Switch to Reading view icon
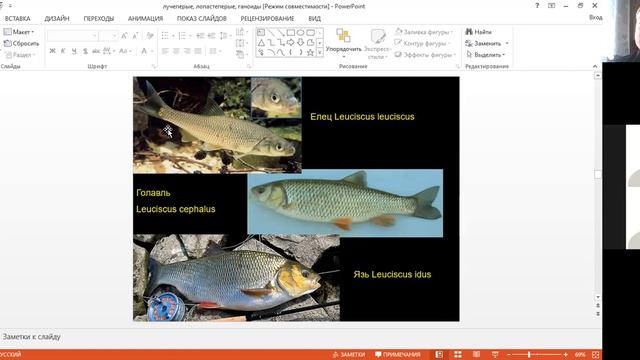 [x=476, y=355]
